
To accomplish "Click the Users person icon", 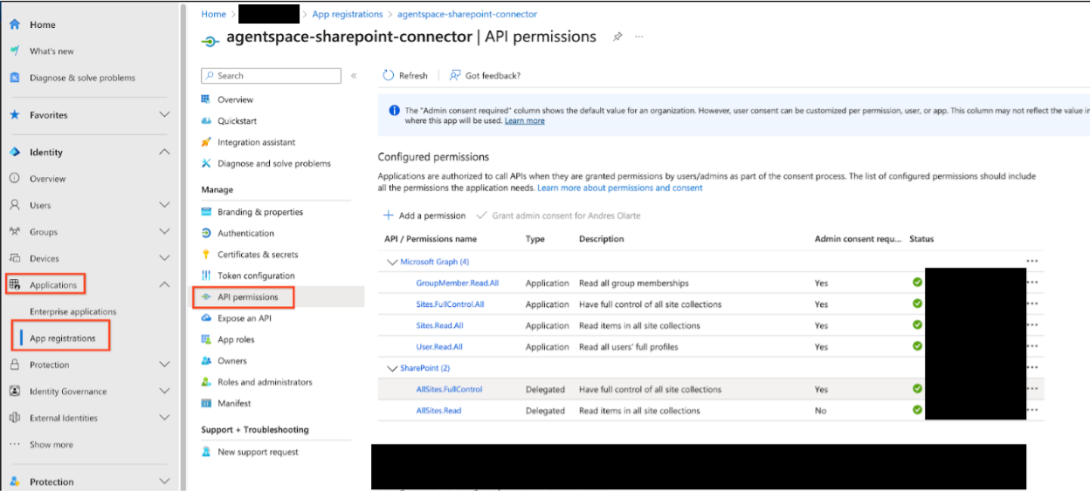I will tap(15, 205).
